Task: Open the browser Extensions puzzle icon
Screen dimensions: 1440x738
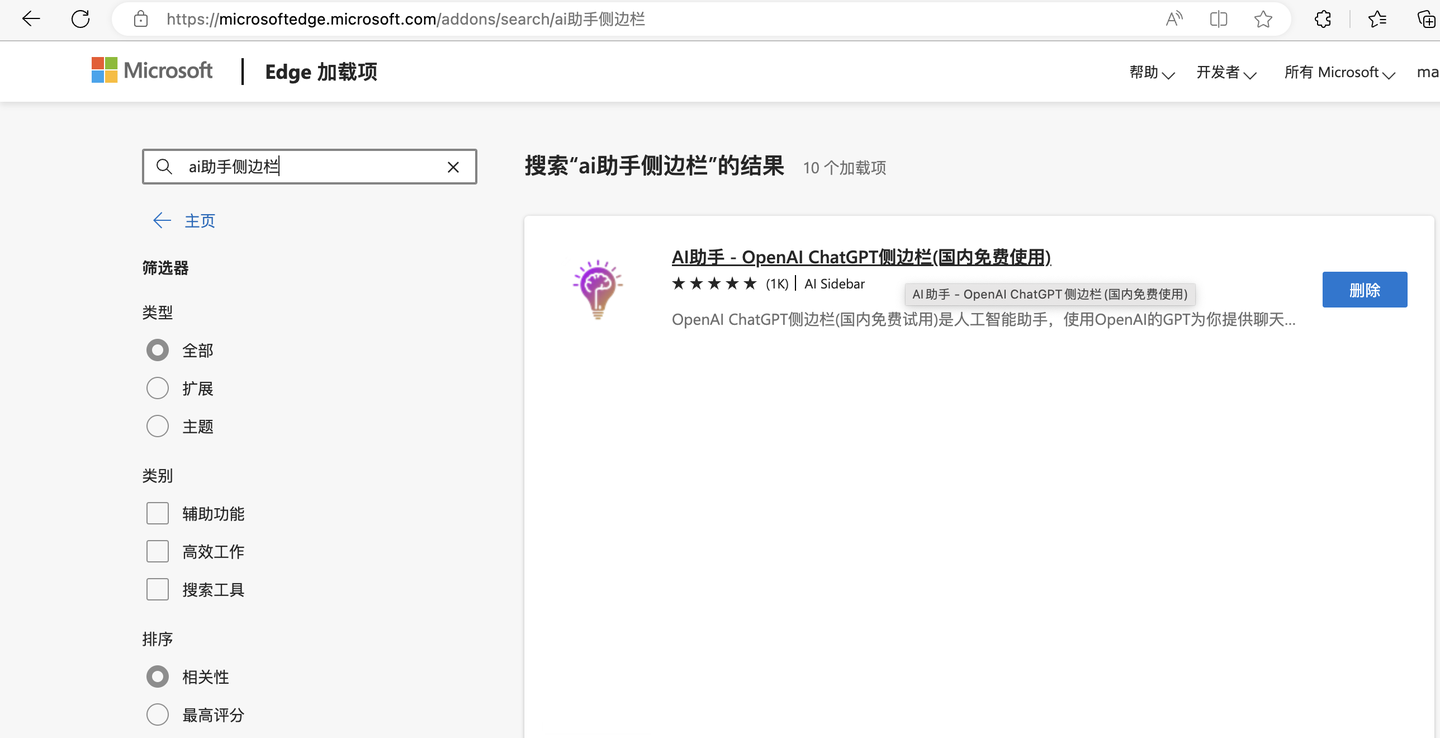Action: tap(1323, 19)
